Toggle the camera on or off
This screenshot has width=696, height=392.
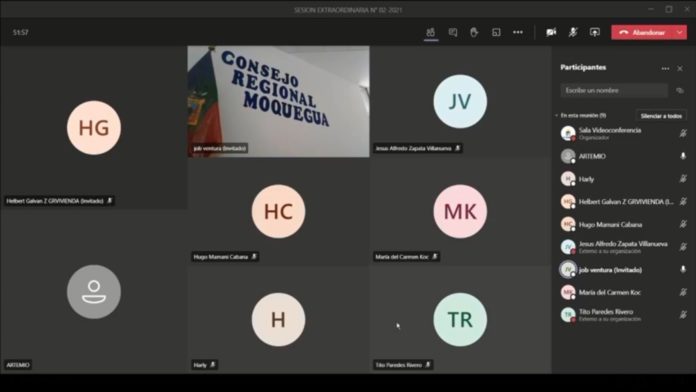551,32
